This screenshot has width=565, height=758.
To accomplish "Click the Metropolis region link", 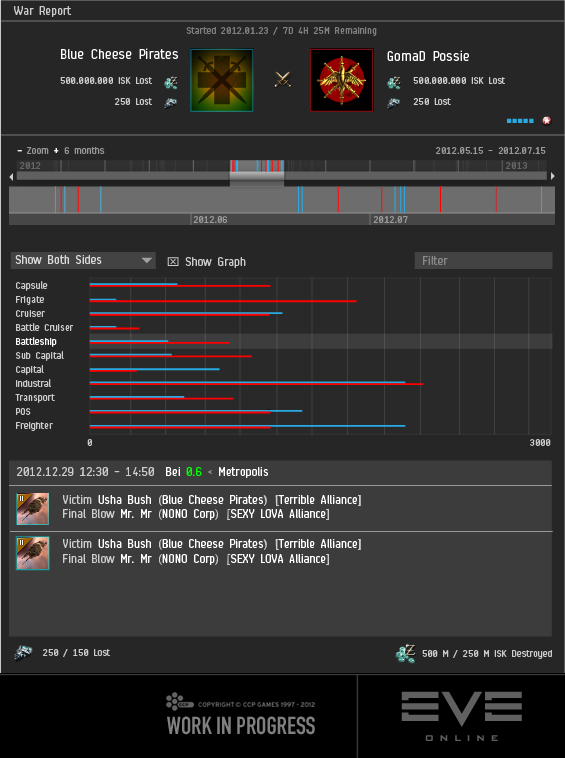I will 243,472.
